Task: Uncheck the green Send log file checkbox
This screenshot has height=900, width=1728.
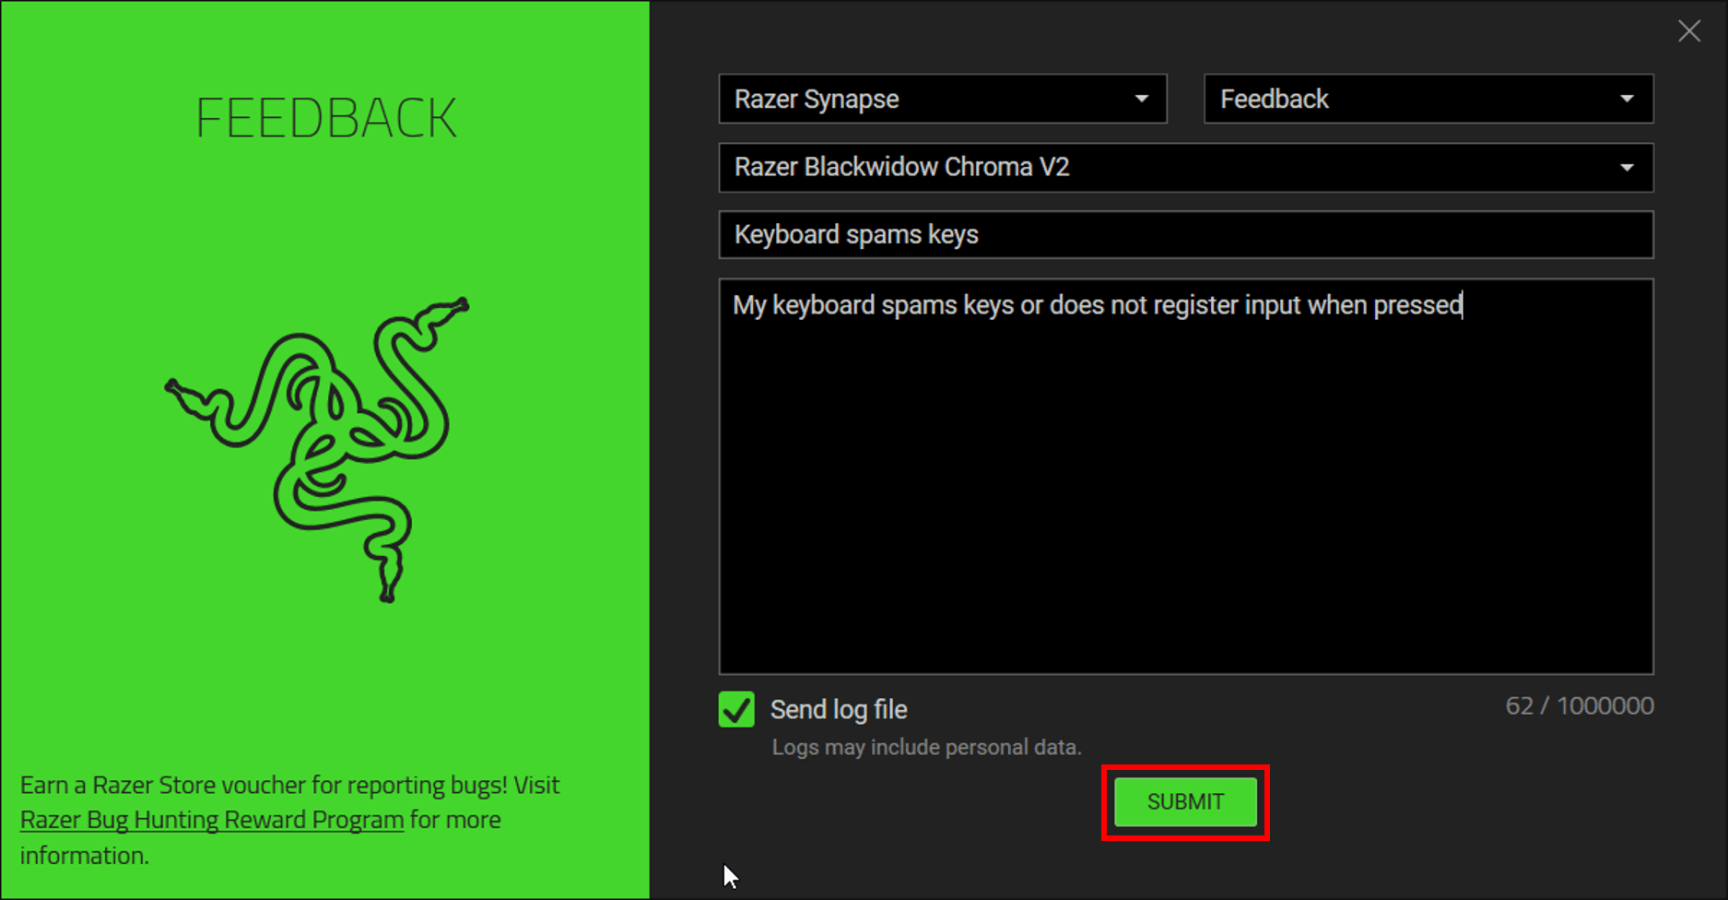Action: pyautogui.click(x=737, y=709)
